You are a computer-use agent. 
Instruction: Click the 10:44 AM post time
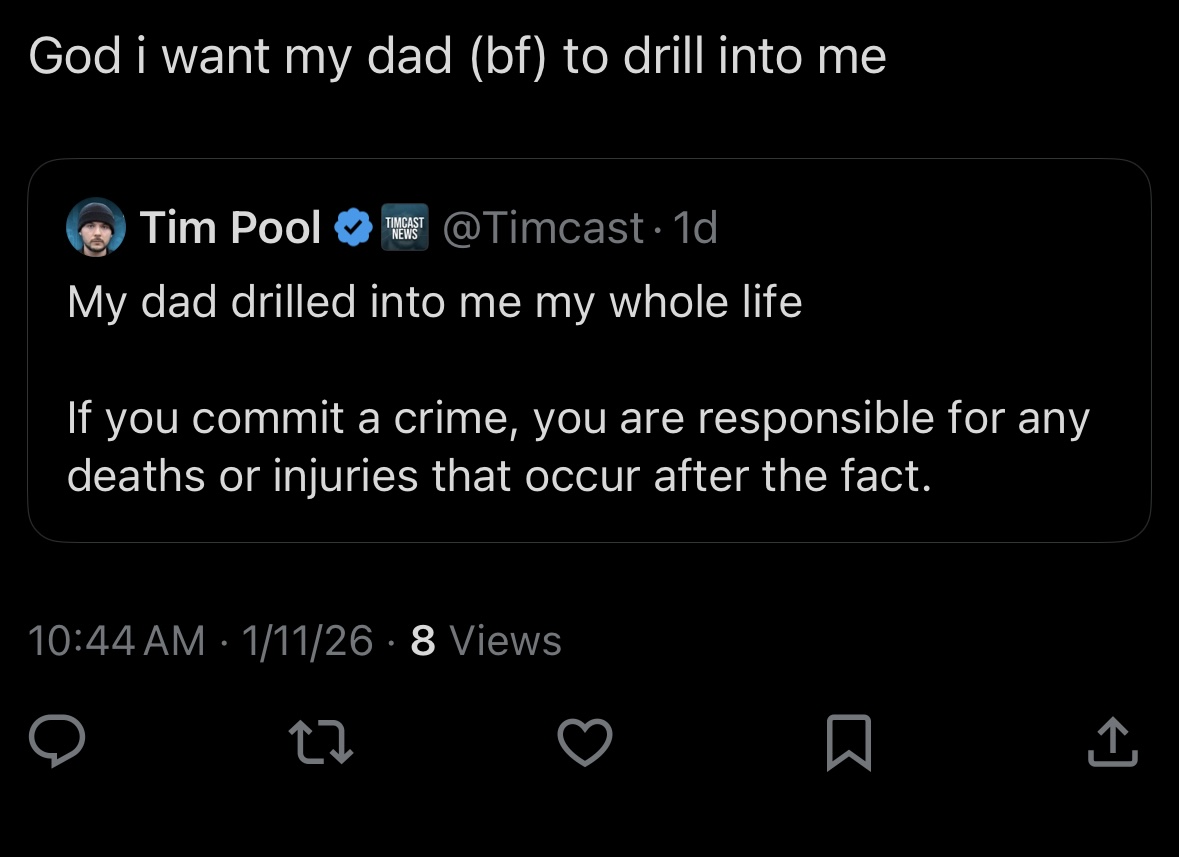pyautogui.click(x=117, y=641)
